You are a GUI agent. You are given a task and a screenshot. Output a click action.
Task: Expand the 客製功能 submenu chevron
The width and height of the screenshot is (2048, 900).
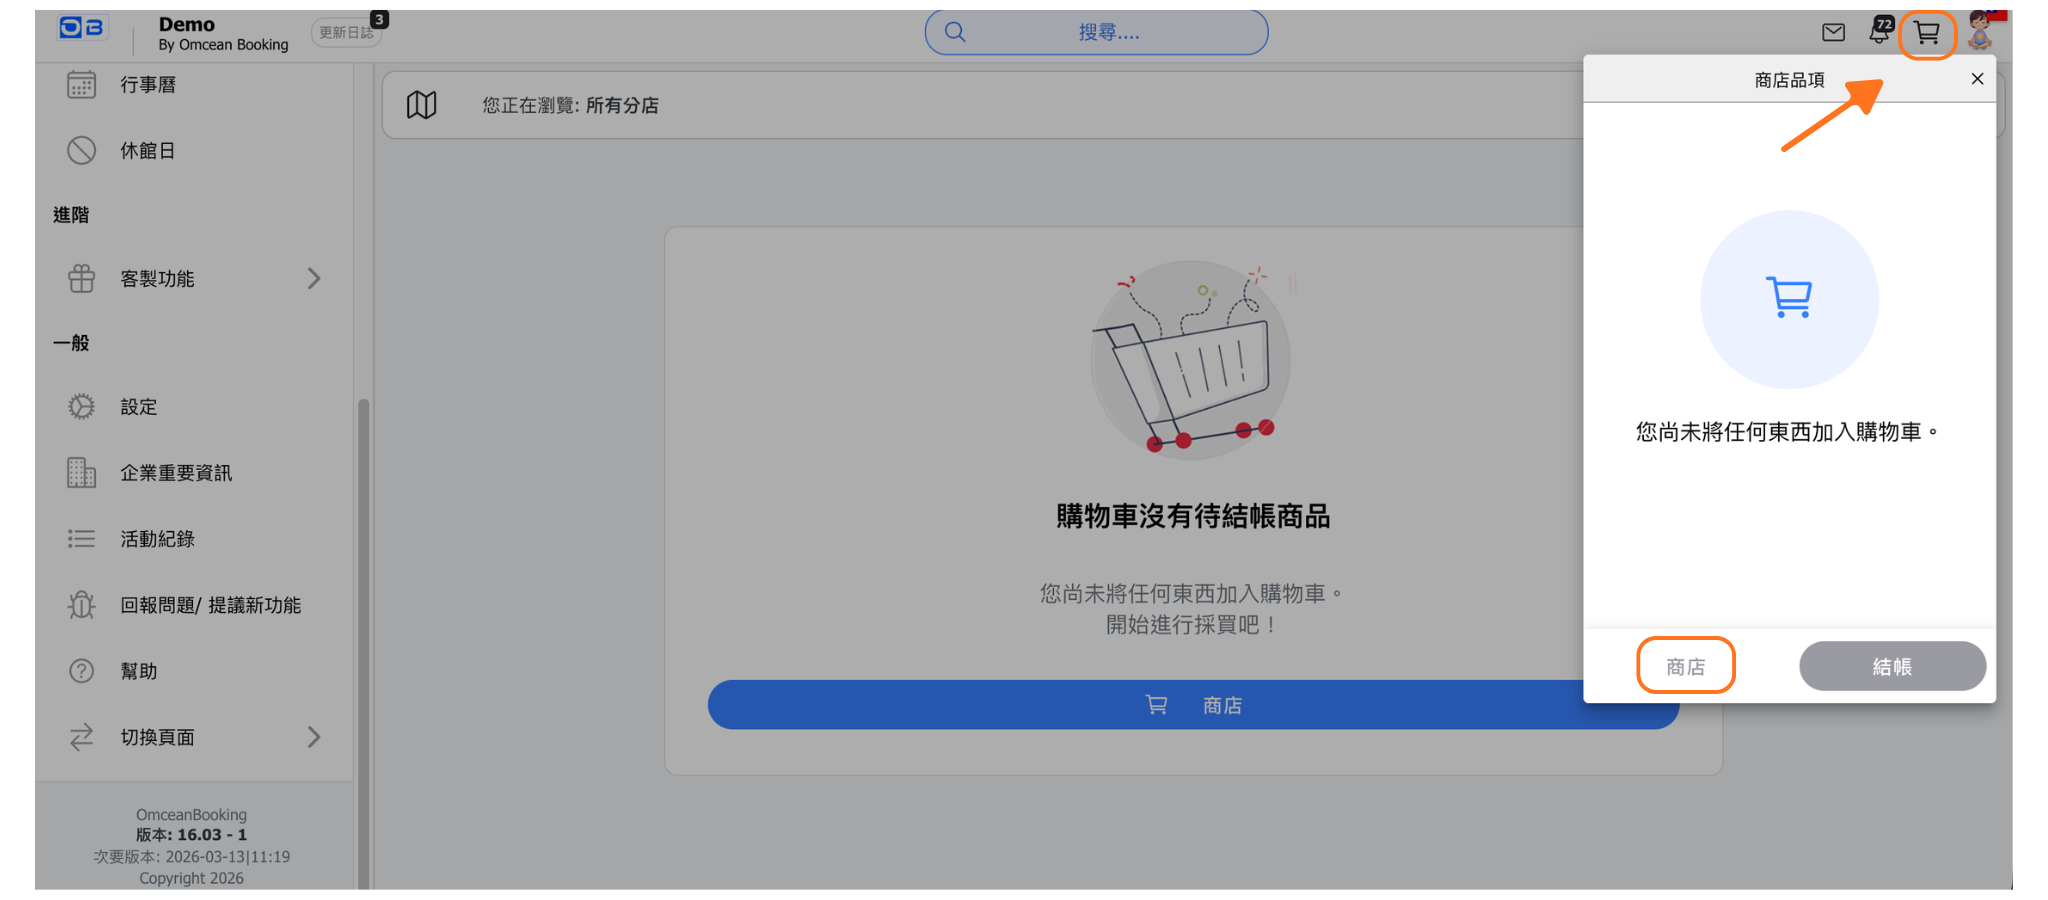tap(313, 279)
